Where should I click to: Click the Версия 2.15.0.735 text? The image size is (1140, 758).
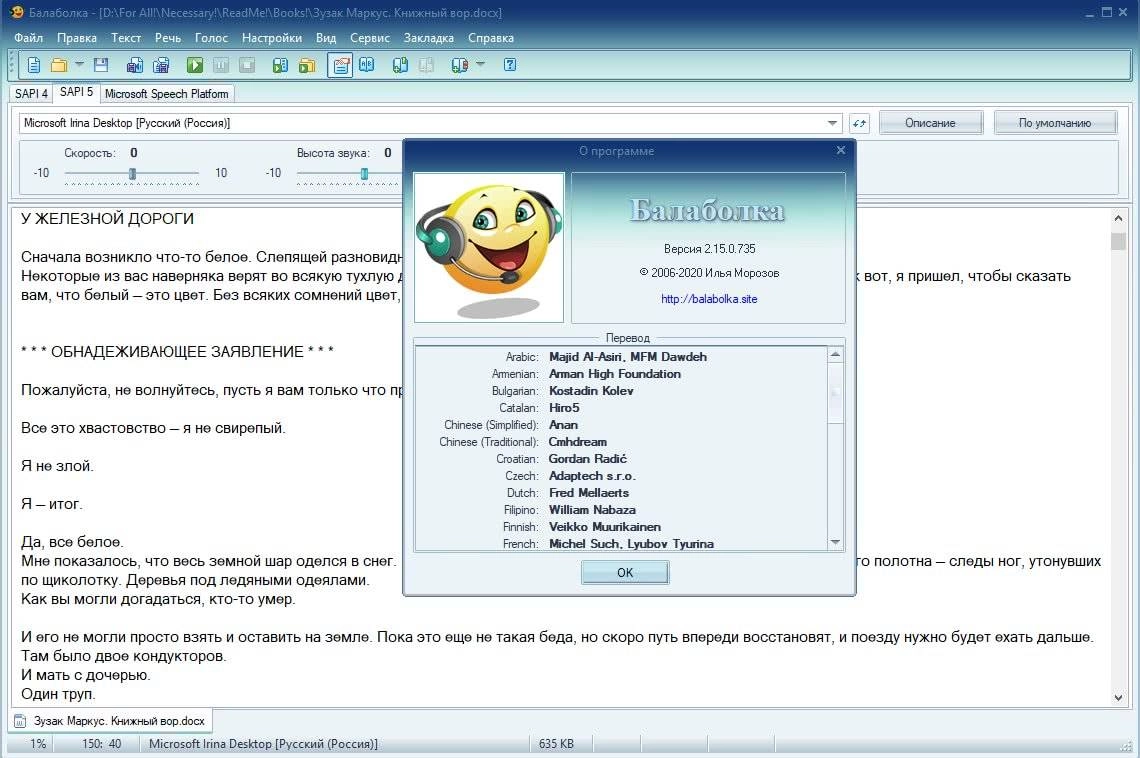coord(710,249)
